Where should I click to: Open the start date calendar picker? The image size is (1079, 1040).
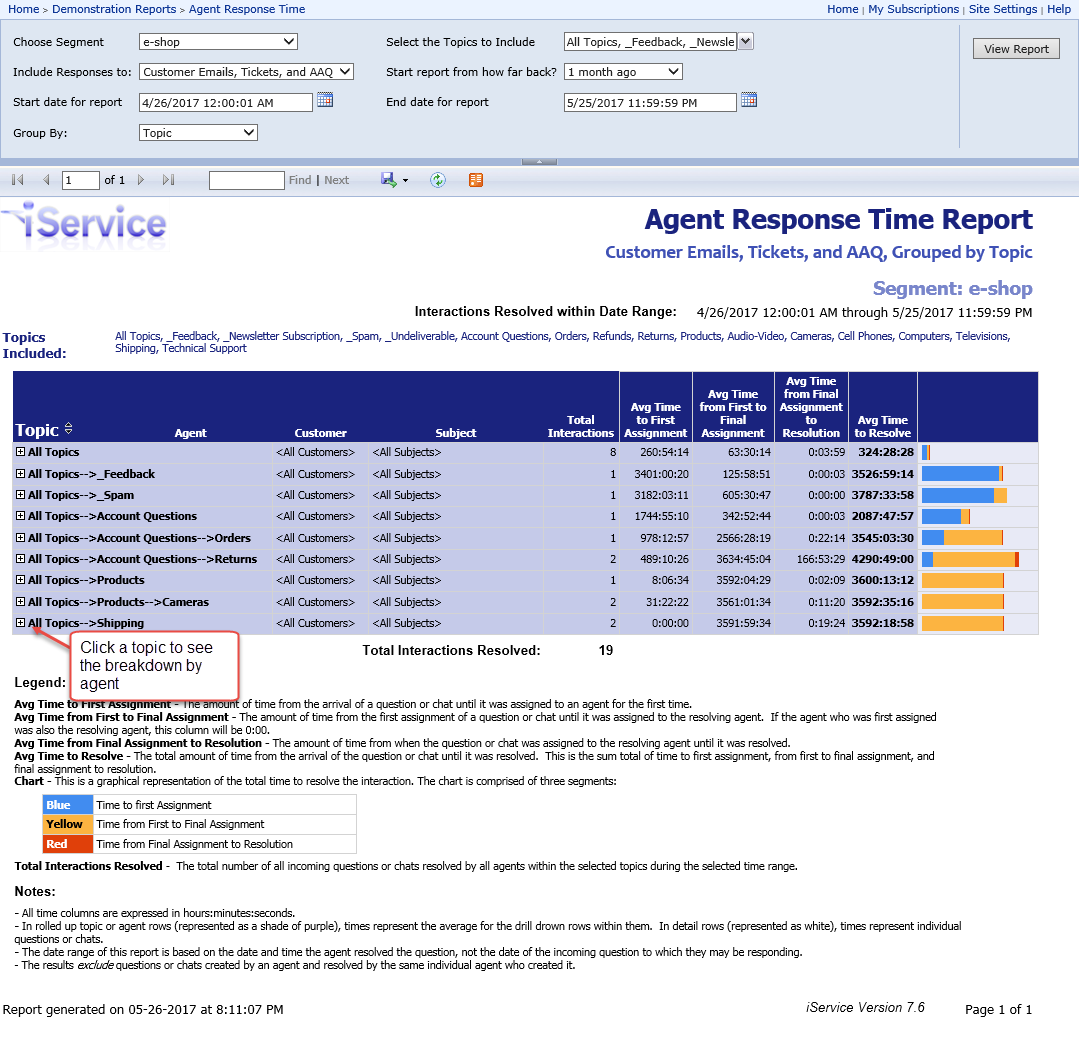pos(325,100)
